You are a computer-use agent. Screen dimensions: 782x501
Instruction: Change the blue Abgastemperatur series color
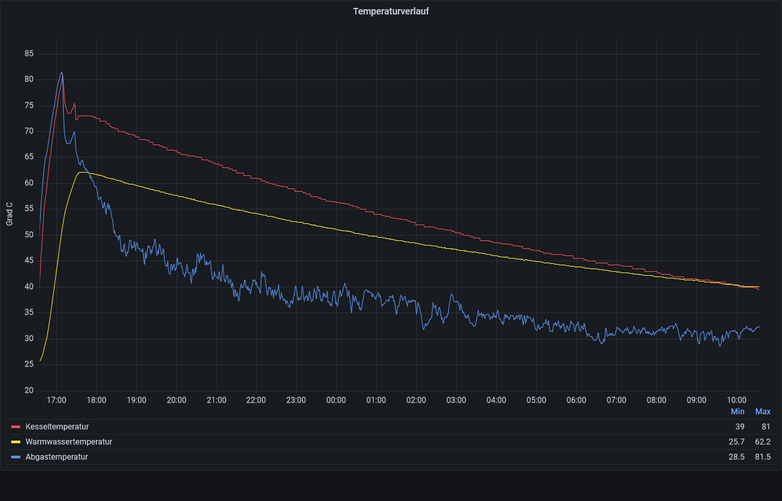pyautogui.click(x=15, y=457)
